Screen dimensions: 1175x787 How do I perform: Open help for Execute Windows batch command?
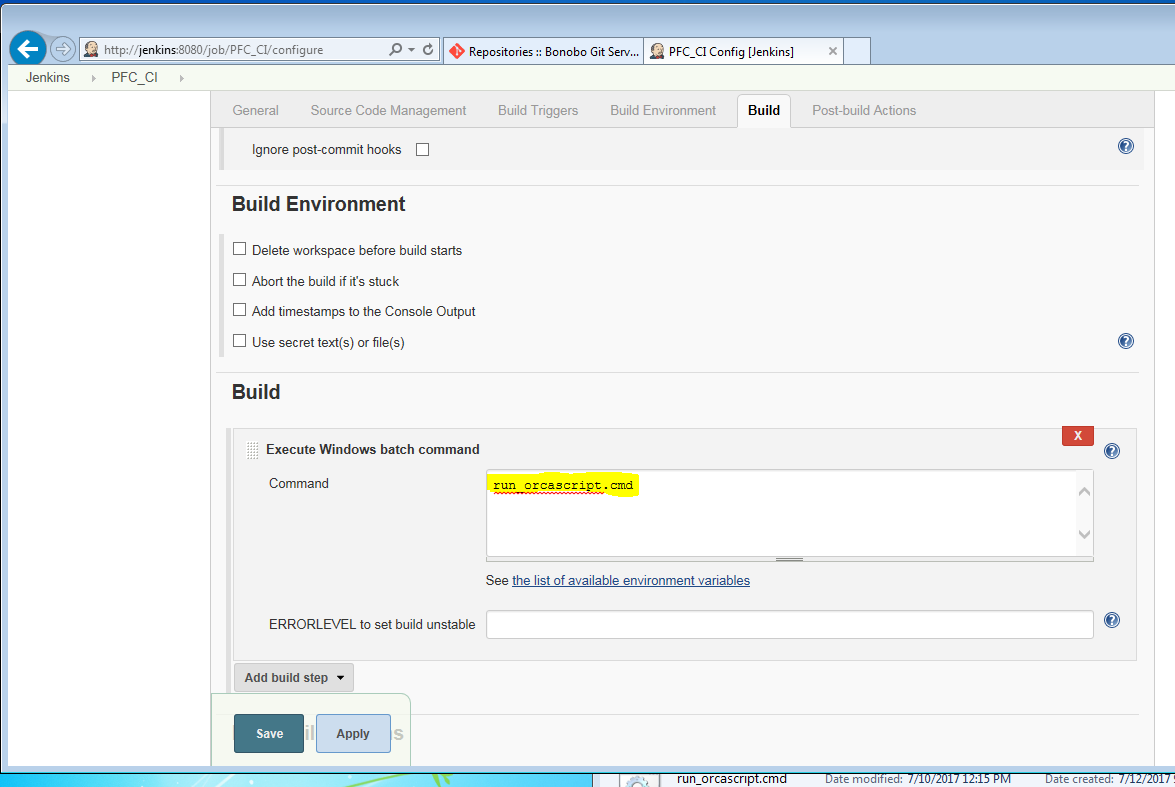(x=1112, y=450)
